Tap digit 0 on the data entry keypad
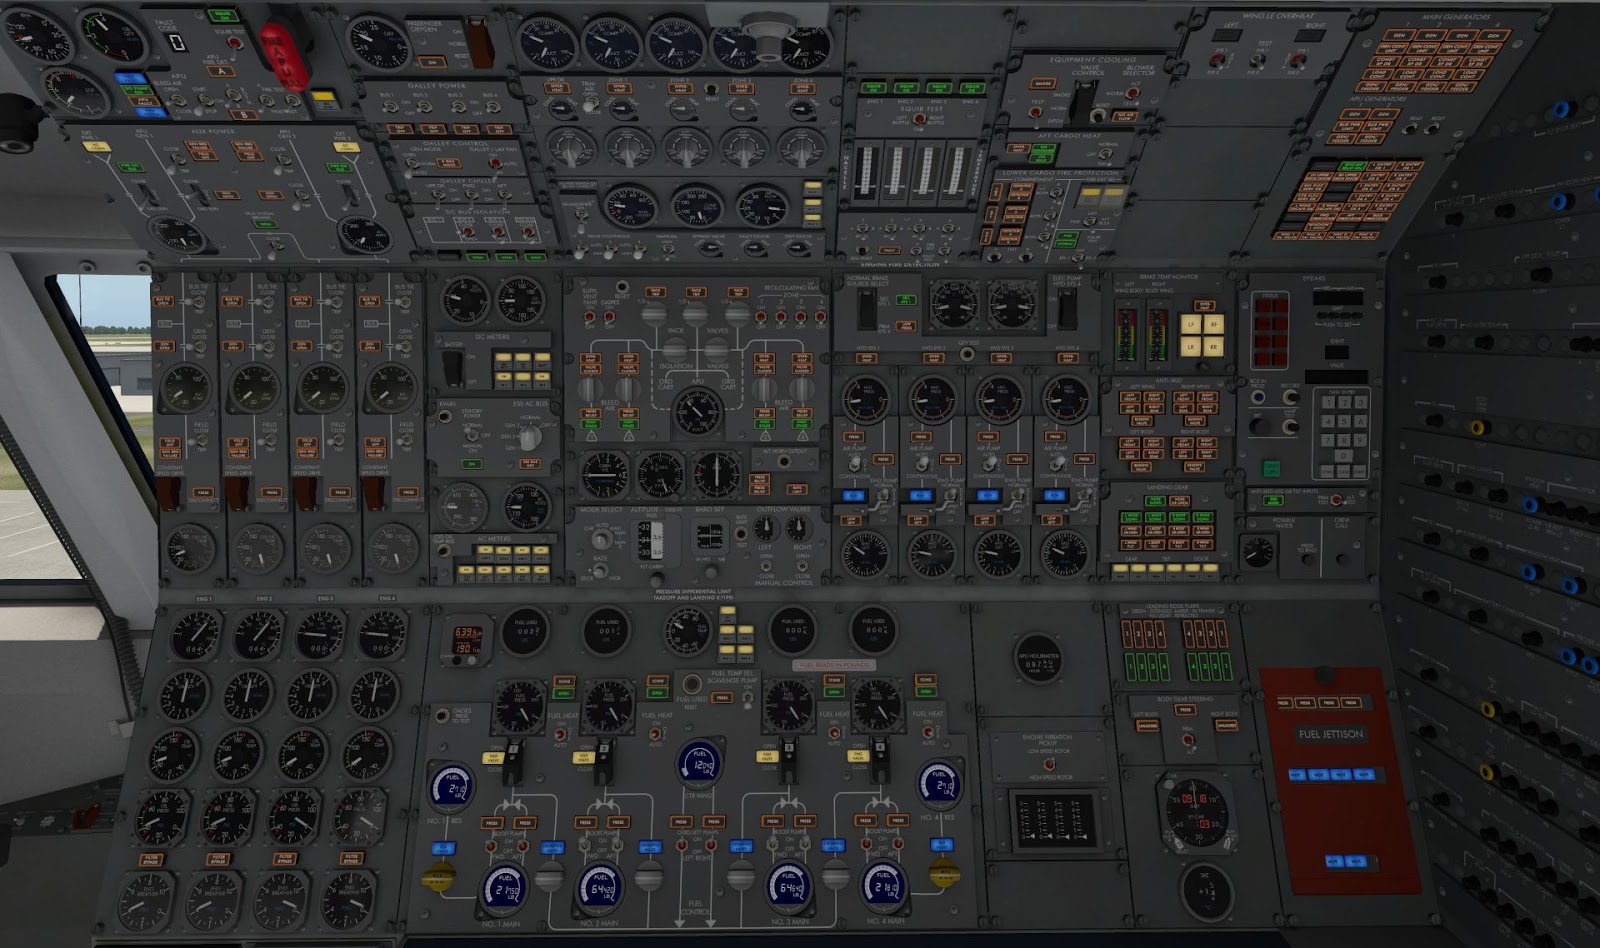Image resolution: width=1600 pixels, height=948 pixels. point(1345,457)
